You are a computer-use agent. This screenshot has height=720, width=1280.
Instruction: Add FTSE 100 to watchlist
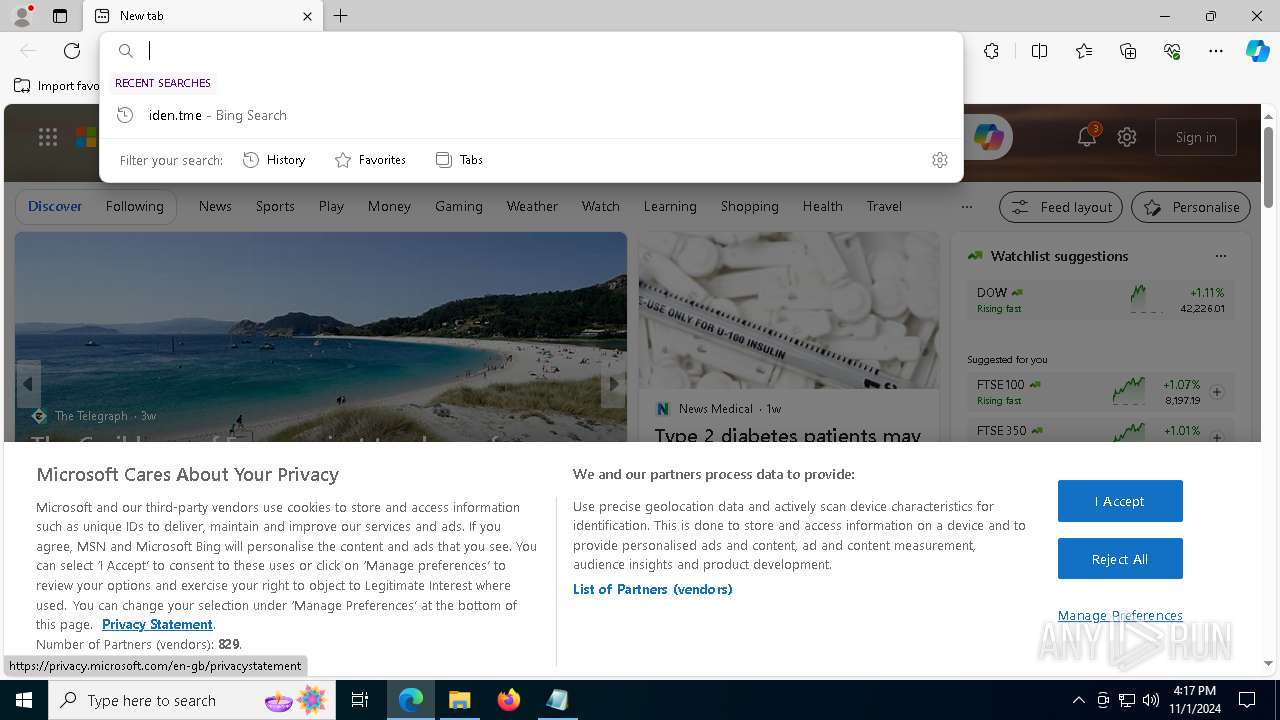pyautogui.click(x=1217, y=392)
